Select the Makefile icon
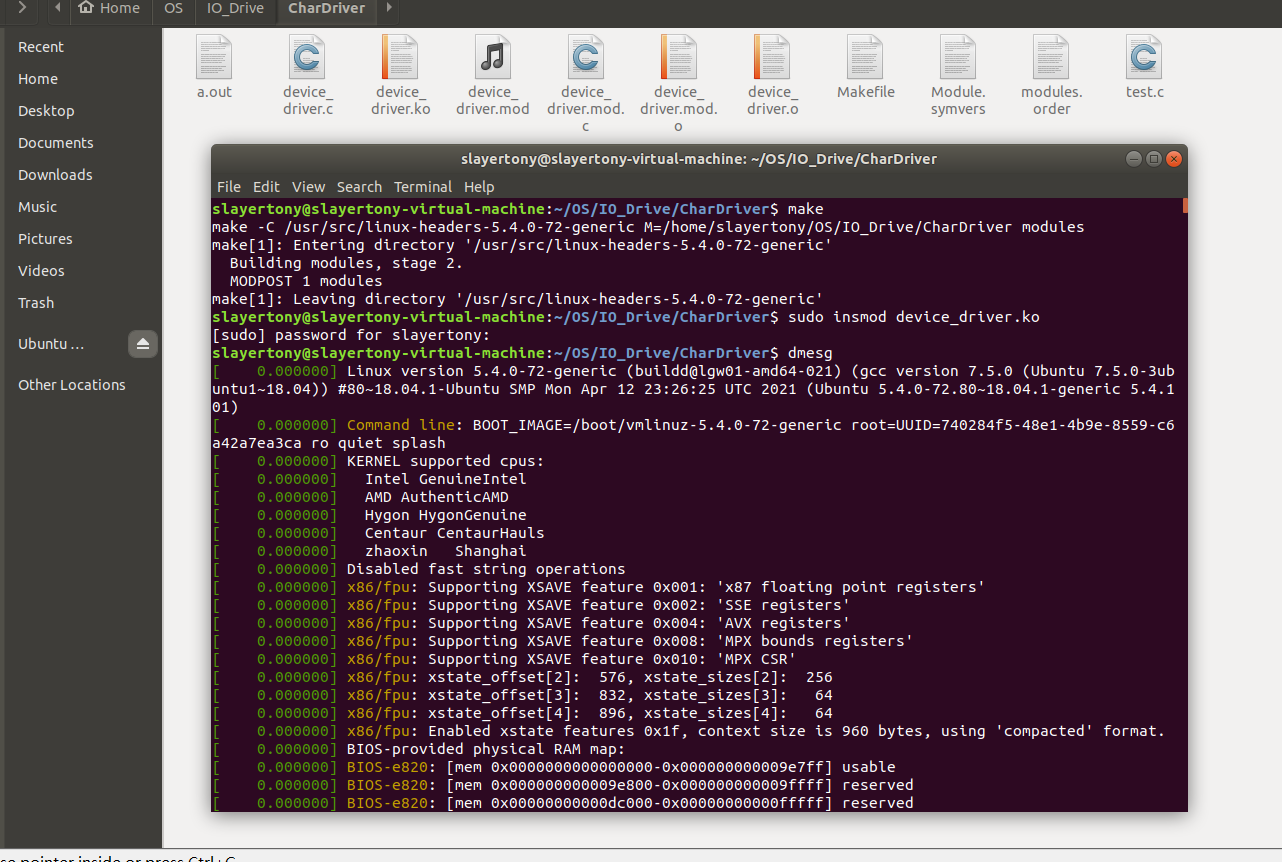Screen dimensions: 1282x862 [x=865, y=57]
